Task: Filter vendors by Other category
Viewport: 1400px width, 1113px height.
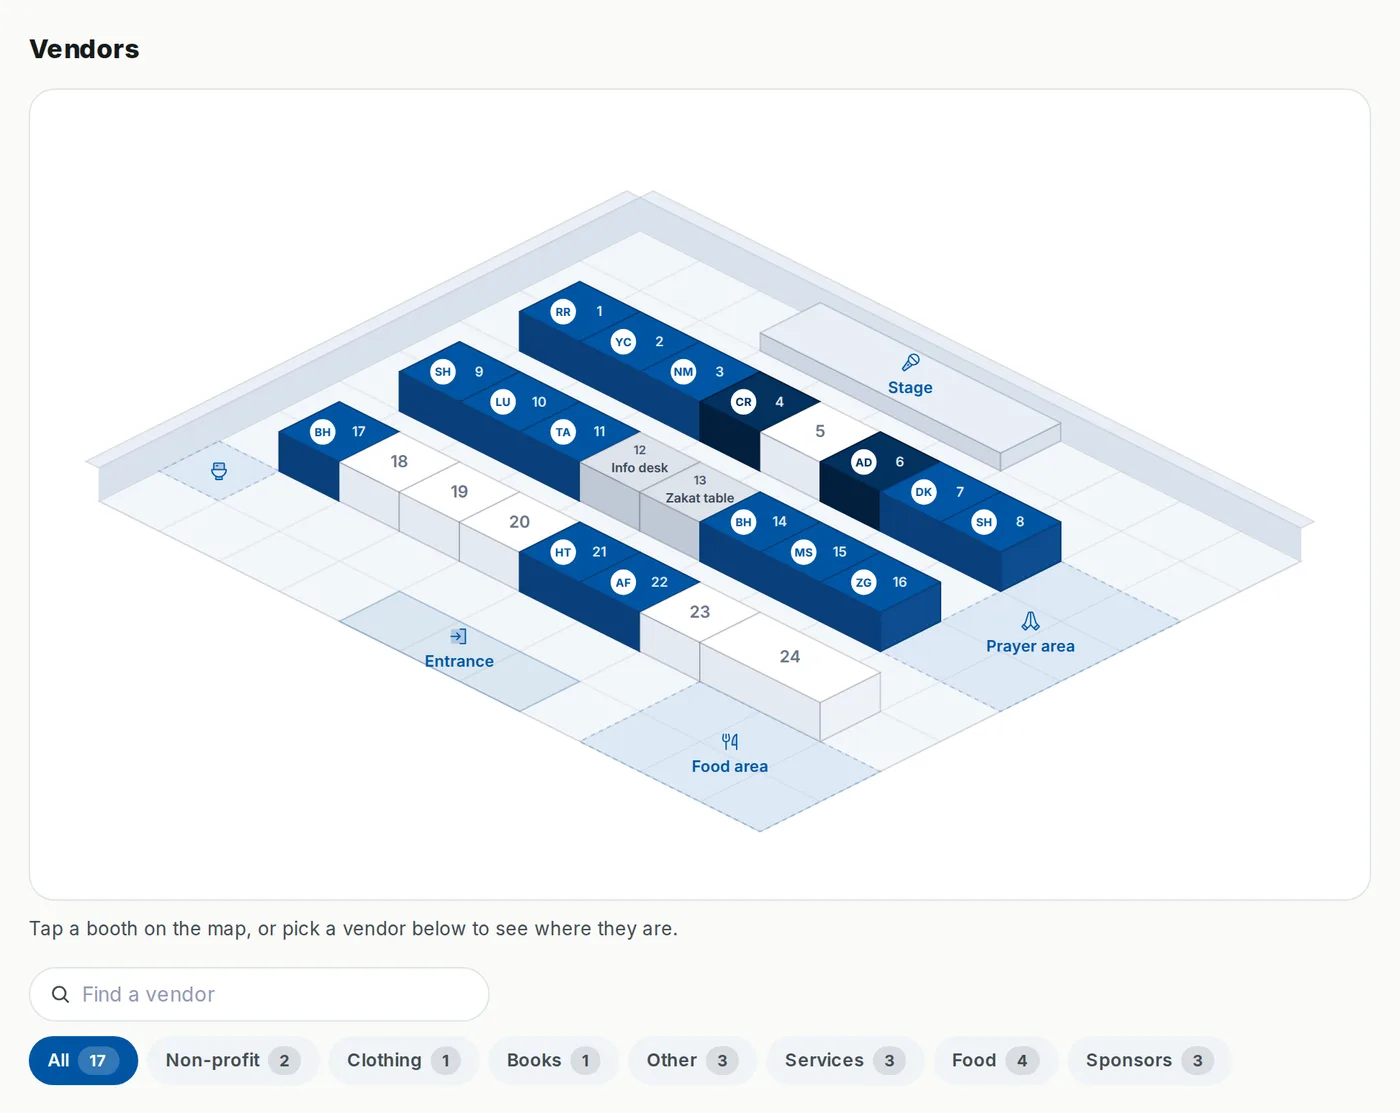Action: (x=692, y=1060)
